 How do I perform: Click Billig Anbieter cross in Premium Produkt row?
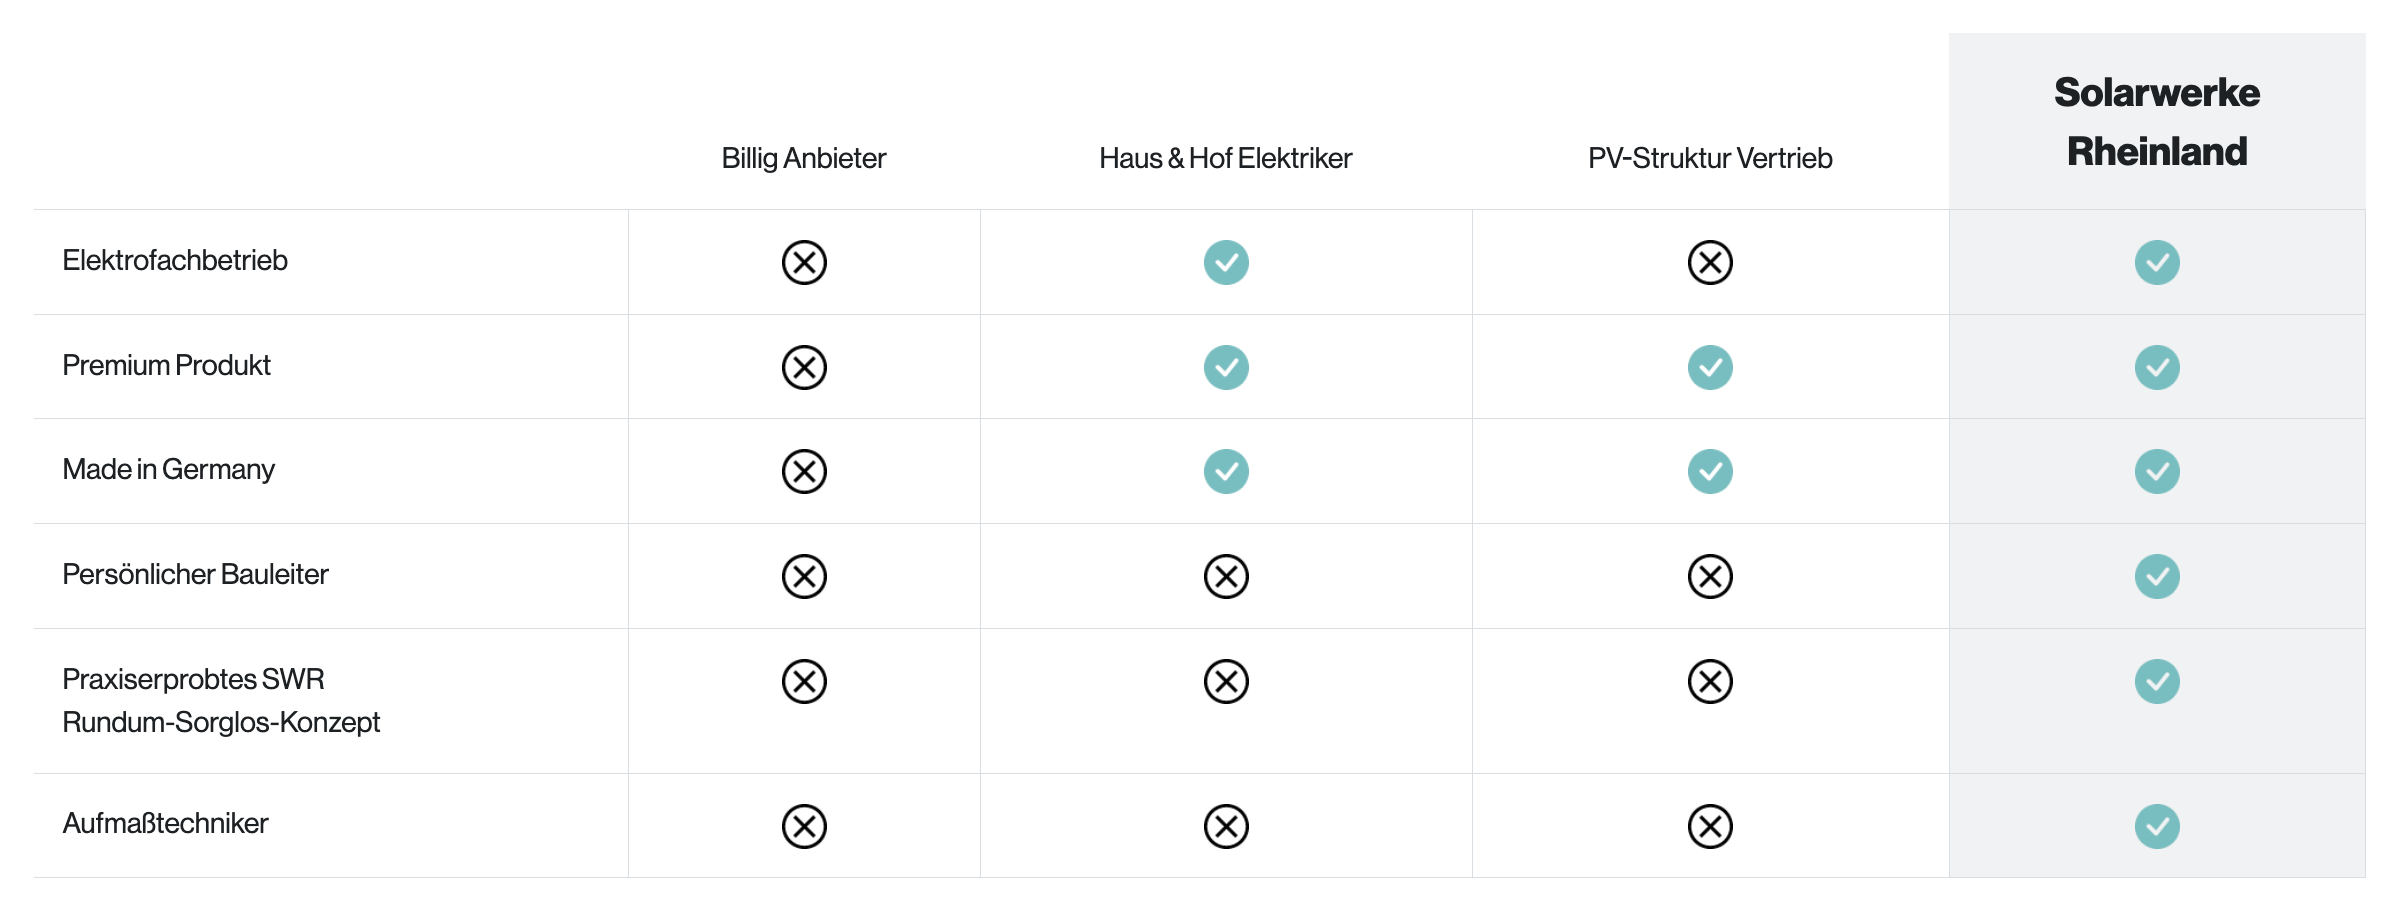coord(804,367)
